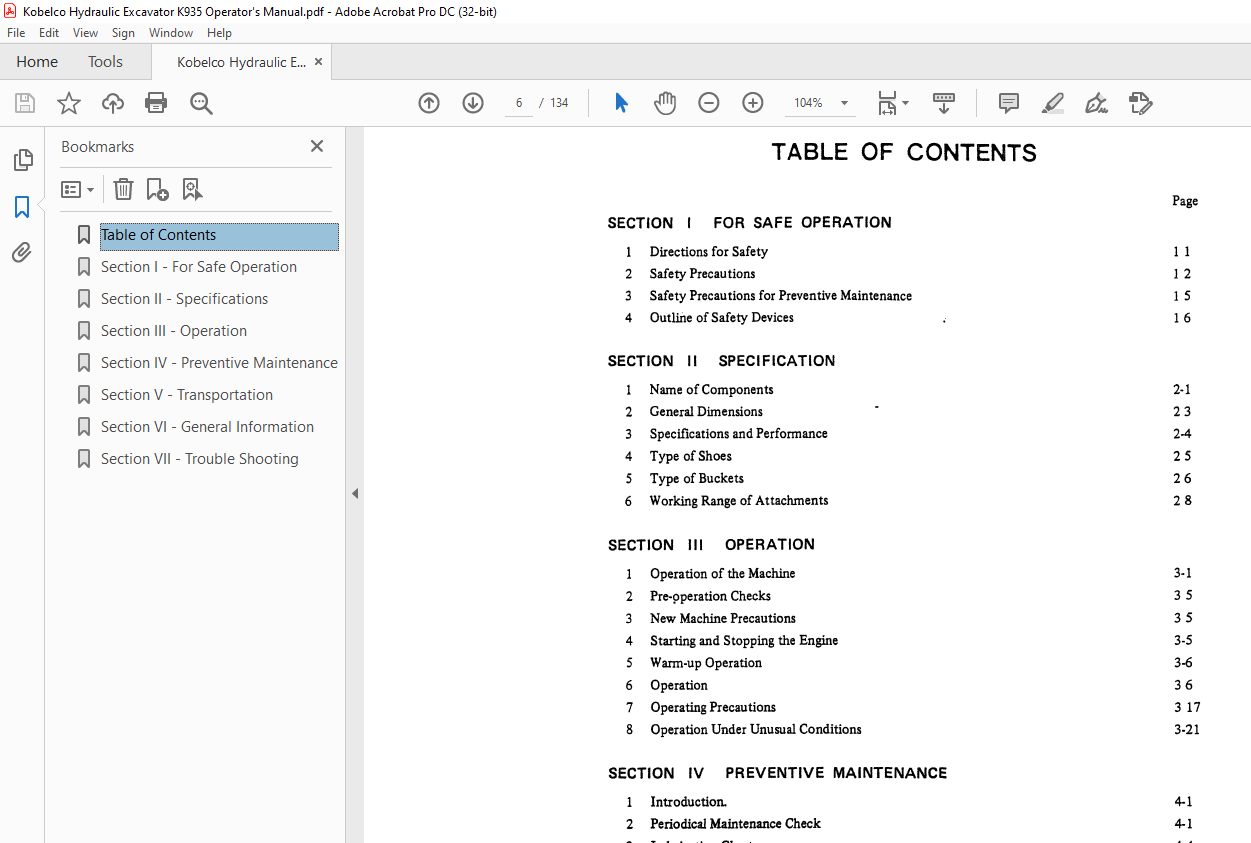Click 'Safety Precautions for Preventive Maintenance' line
Image resolution: width=1251 pixels, height=843 pixels.
pyautogui.click(x=780, y=296)
